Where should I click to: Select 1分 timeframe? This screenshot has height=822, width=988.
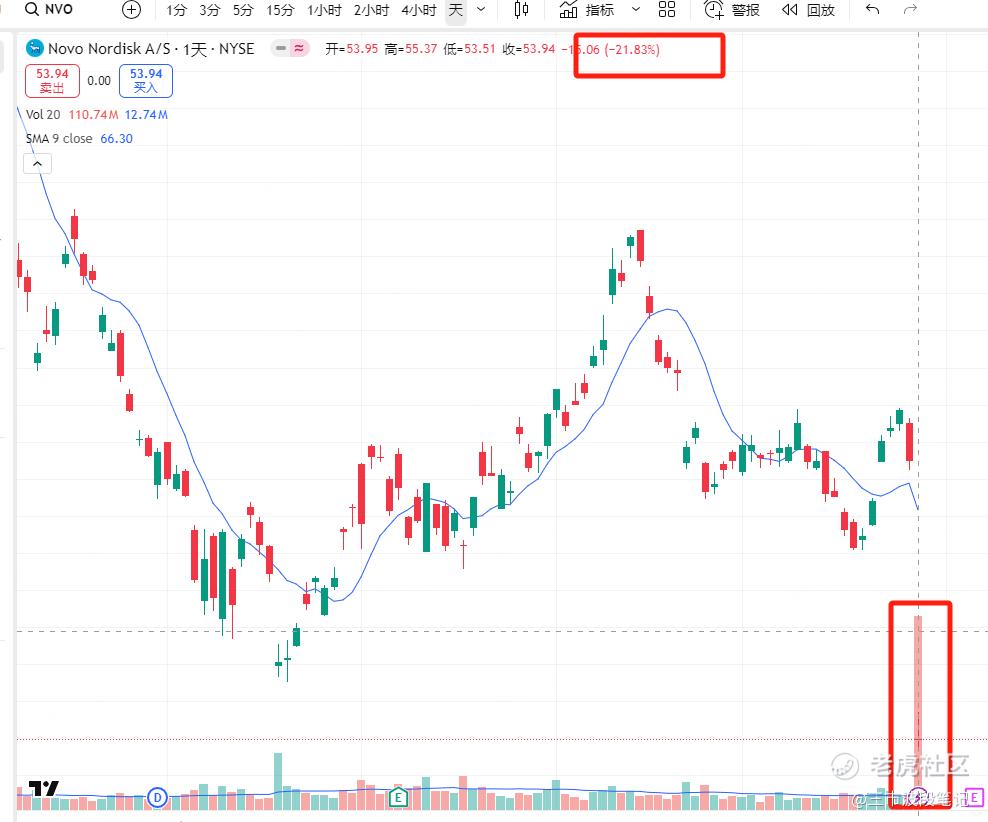(x=176, y=10)
